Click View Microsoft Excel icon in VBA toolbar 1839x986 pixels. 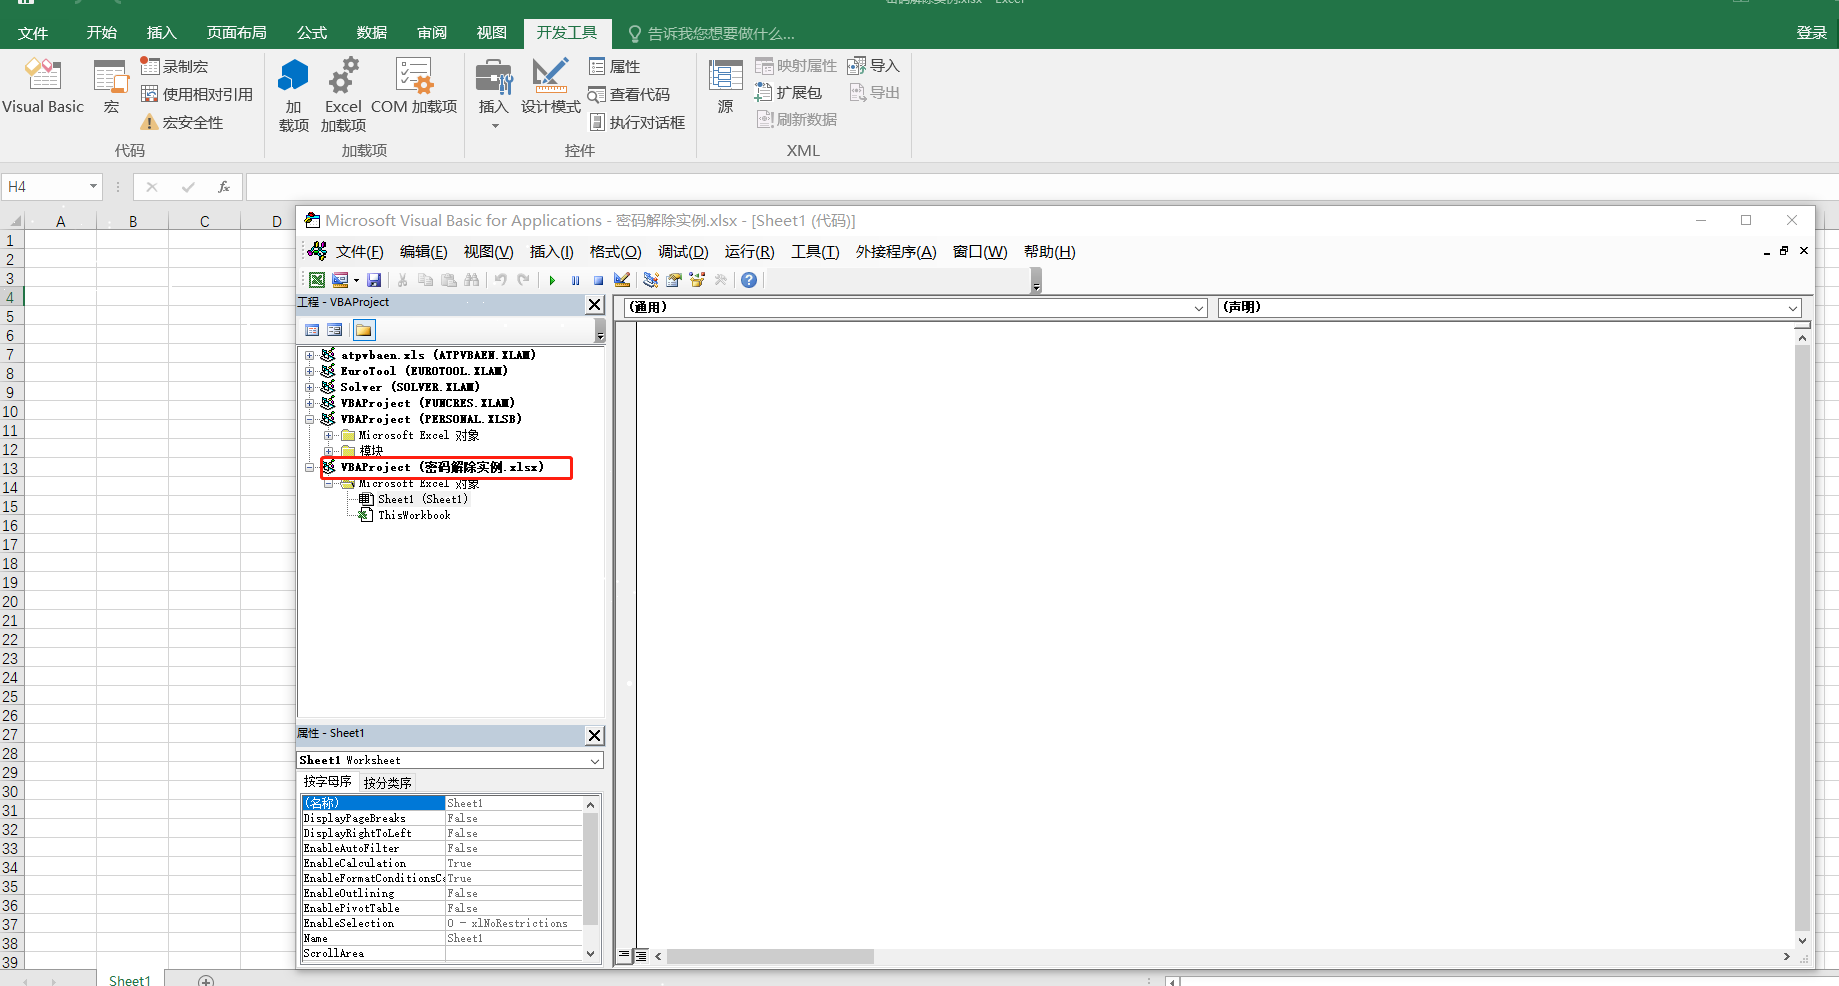317,280
